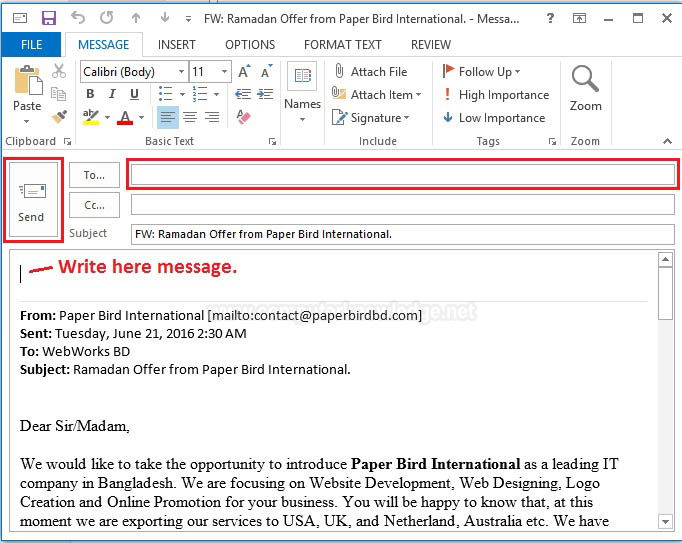
Task: Click the message body scroll down arrow
Action: (x=665, y=521)
